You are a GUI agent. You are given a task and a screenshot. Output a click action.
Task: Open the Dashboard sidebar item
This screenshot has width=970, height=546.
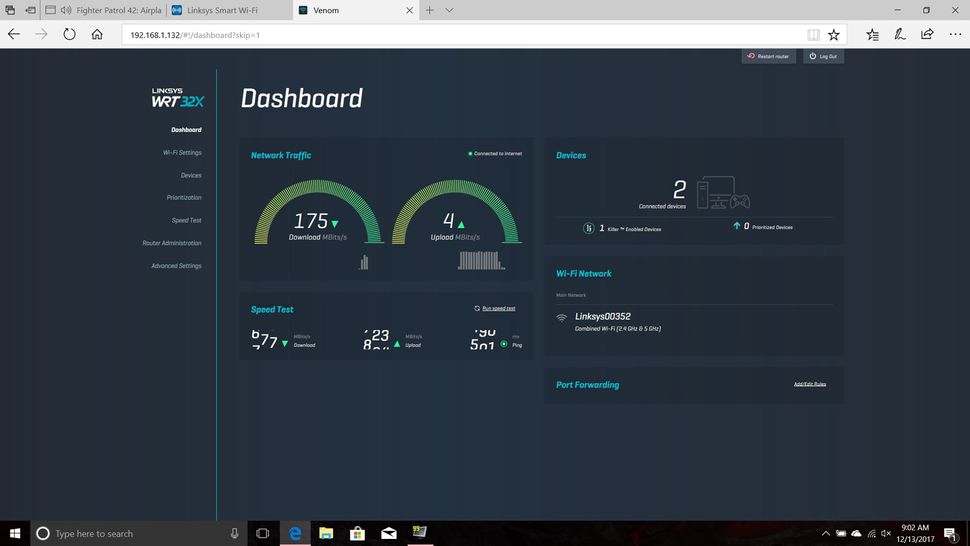pos(186,130)
